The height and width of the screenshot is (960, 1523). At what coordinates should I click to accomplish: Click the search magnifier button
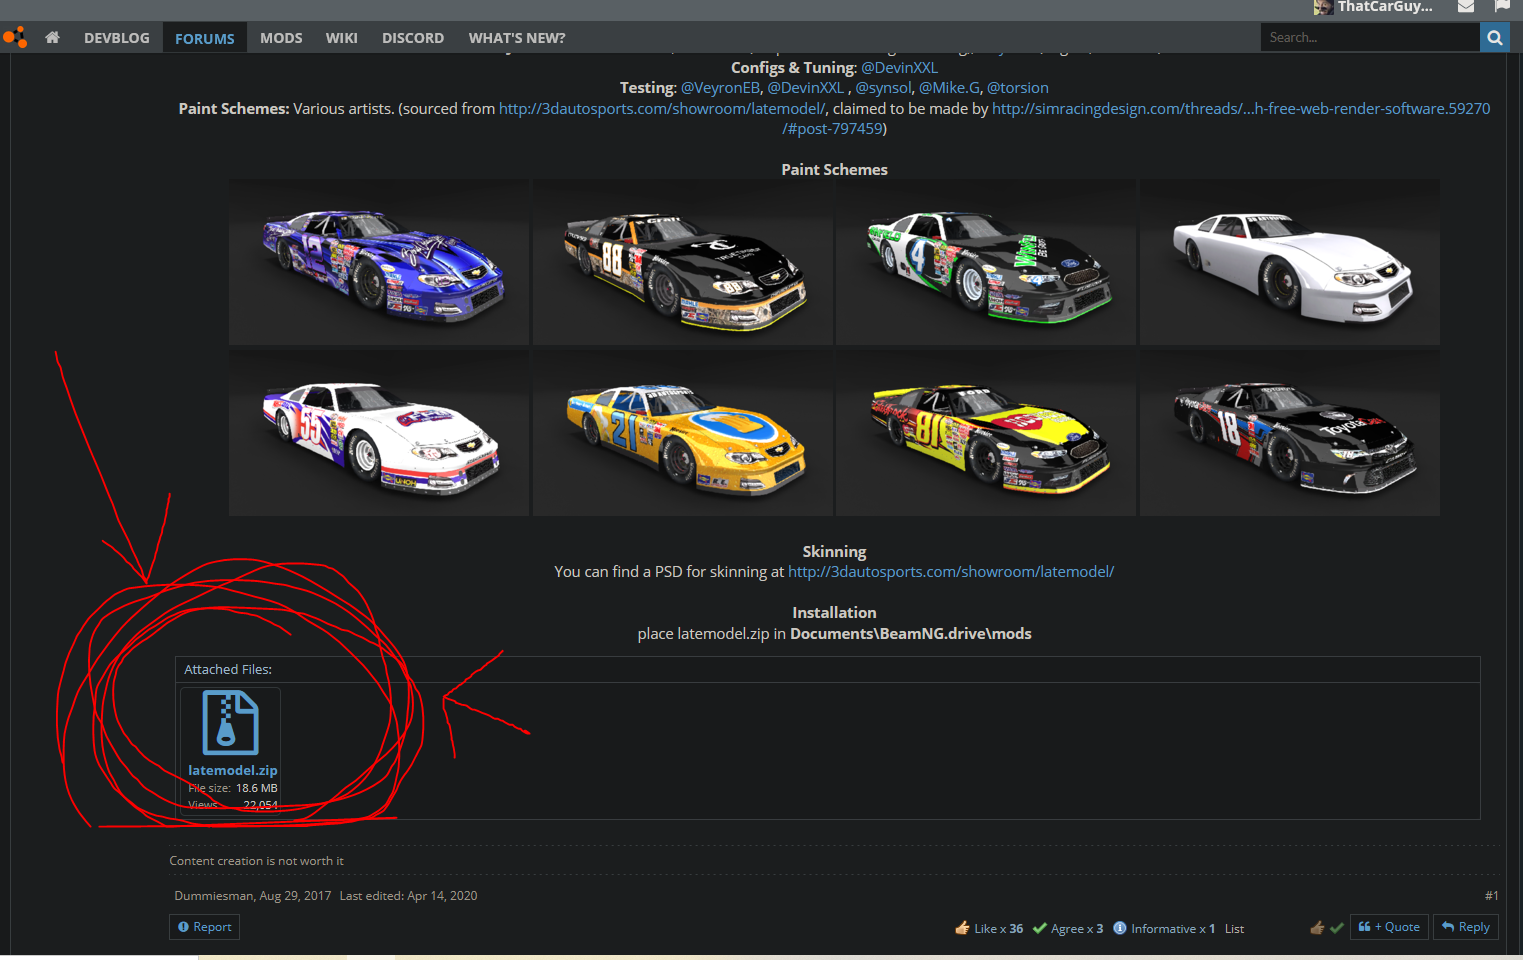[1494, 38]
